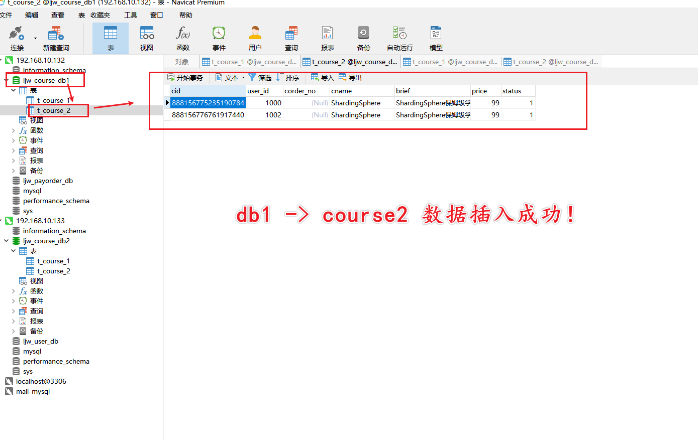Open the 事件 events toolbar section
Screen dimensions: 698x440
tap(219, 38)
